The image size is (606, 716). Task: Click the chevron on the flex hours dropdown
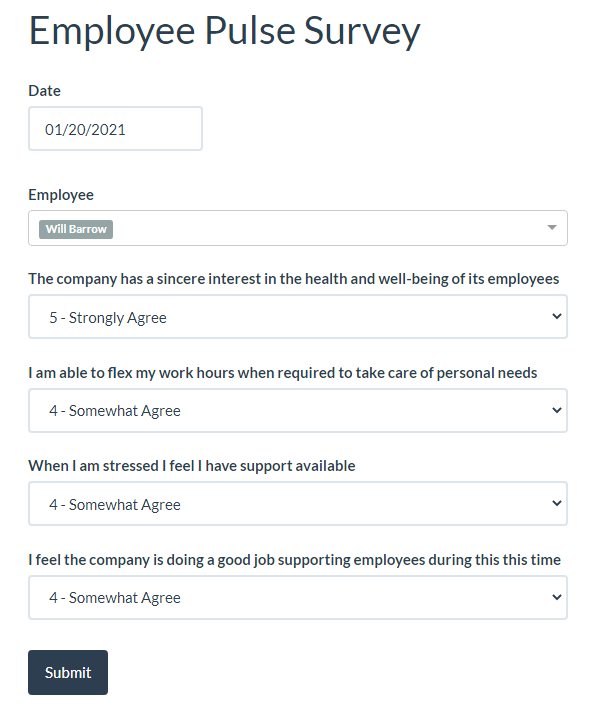pyautogui.click(x=557, y=410)
